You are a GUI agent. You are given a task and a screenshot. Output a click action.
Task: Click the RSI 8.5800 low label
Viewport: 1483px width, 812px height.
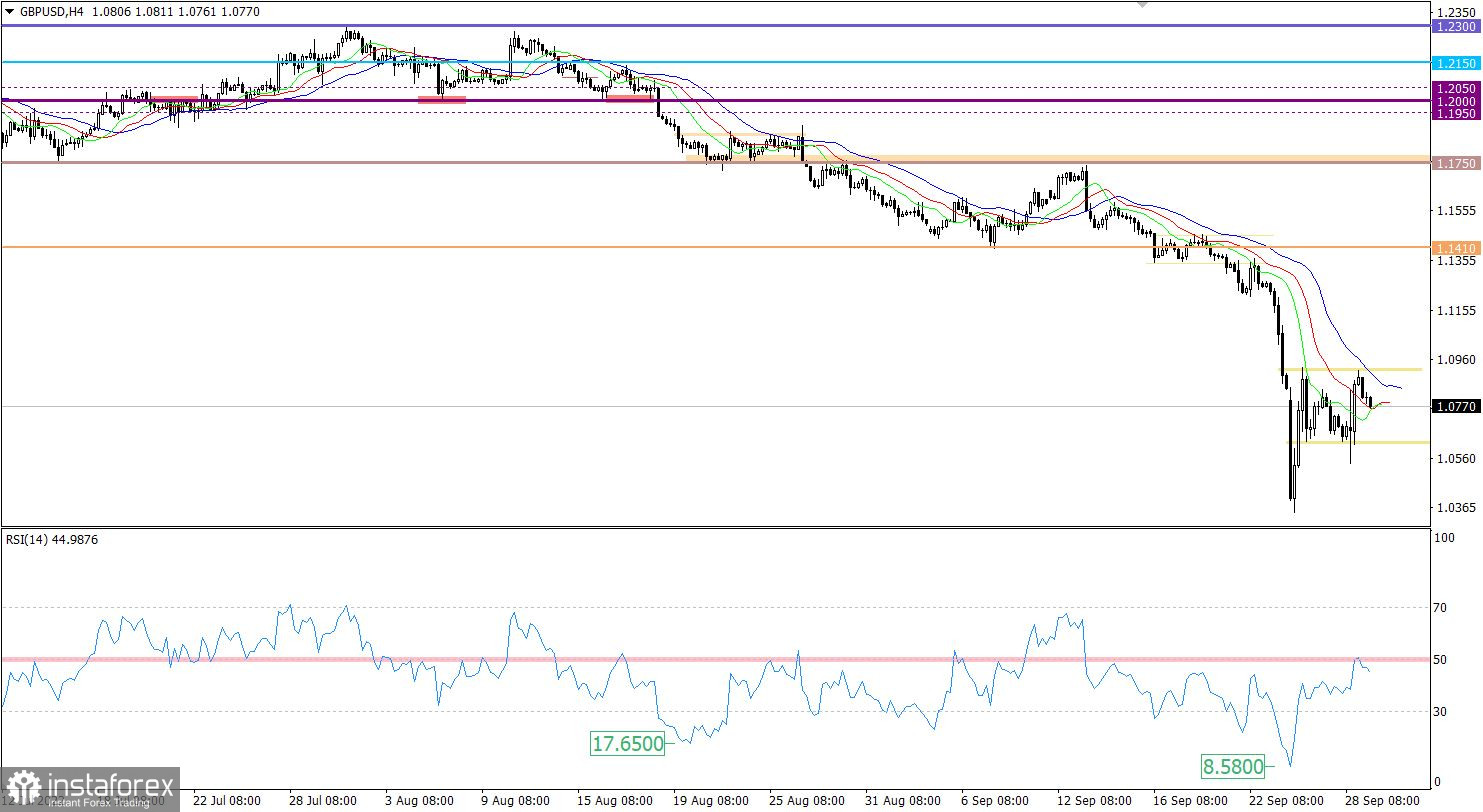coord(1233,768)
